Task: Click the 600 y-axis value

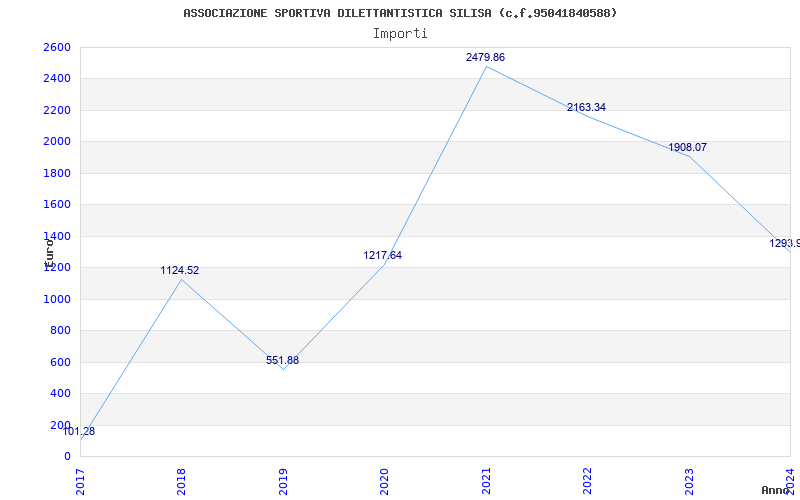Action: 61,362
